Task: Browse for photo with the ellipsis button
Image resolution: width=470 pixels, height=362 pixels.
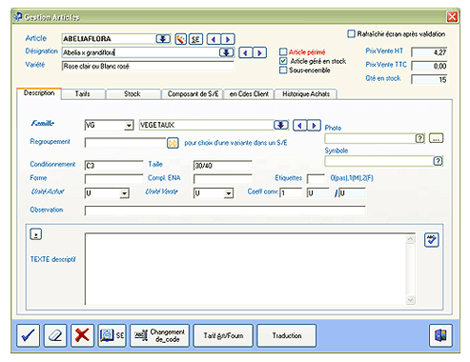Action: coord(436,138)
